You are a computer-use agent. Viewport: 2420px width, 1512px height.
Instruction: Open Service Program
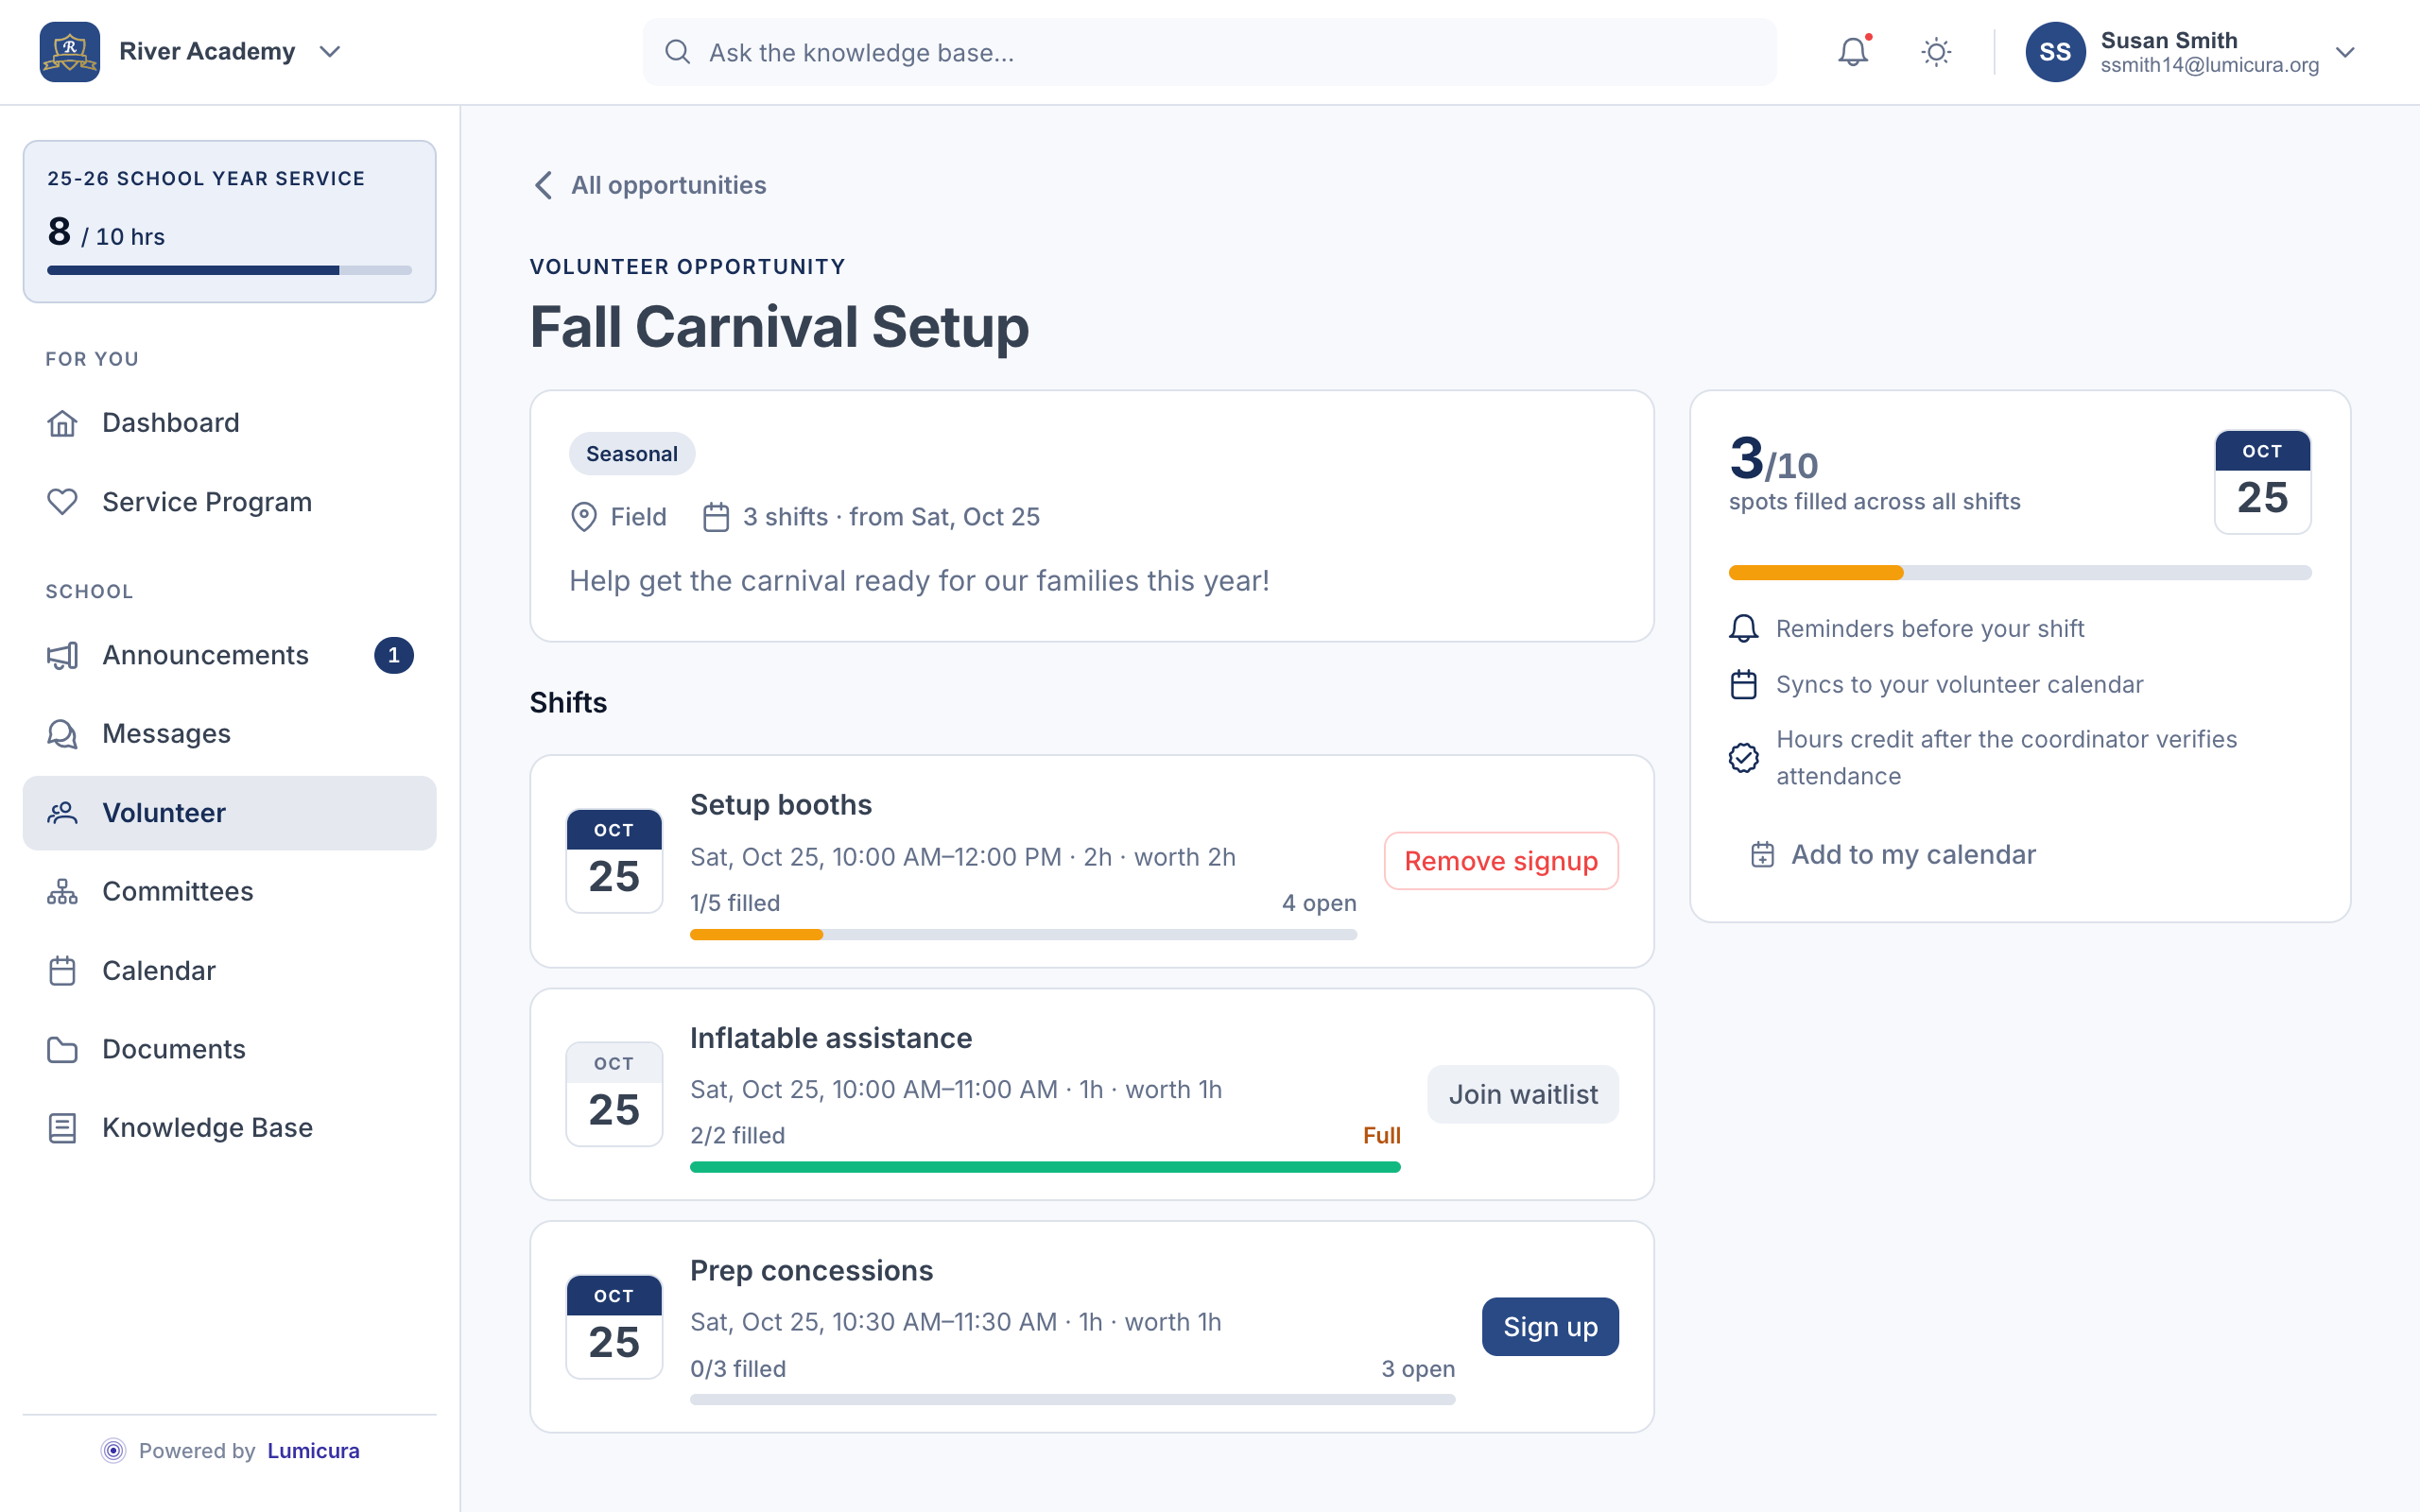[229, 502]
